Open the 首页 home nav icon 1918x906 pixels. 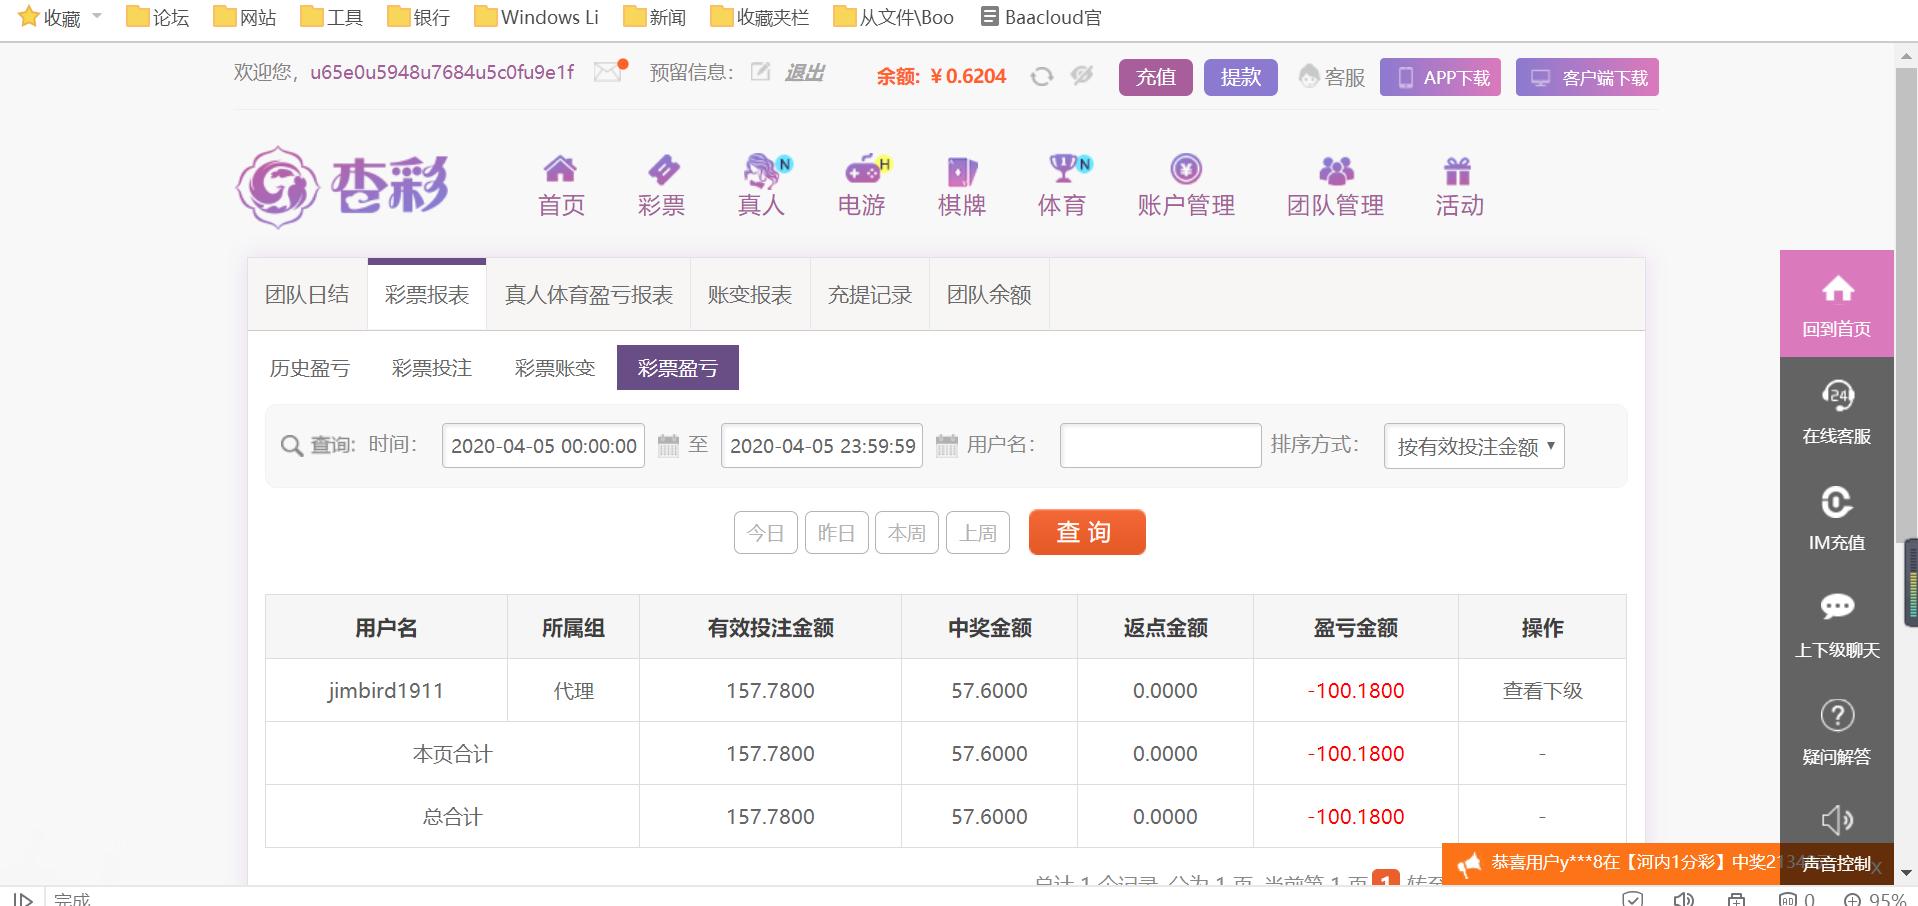560,168
